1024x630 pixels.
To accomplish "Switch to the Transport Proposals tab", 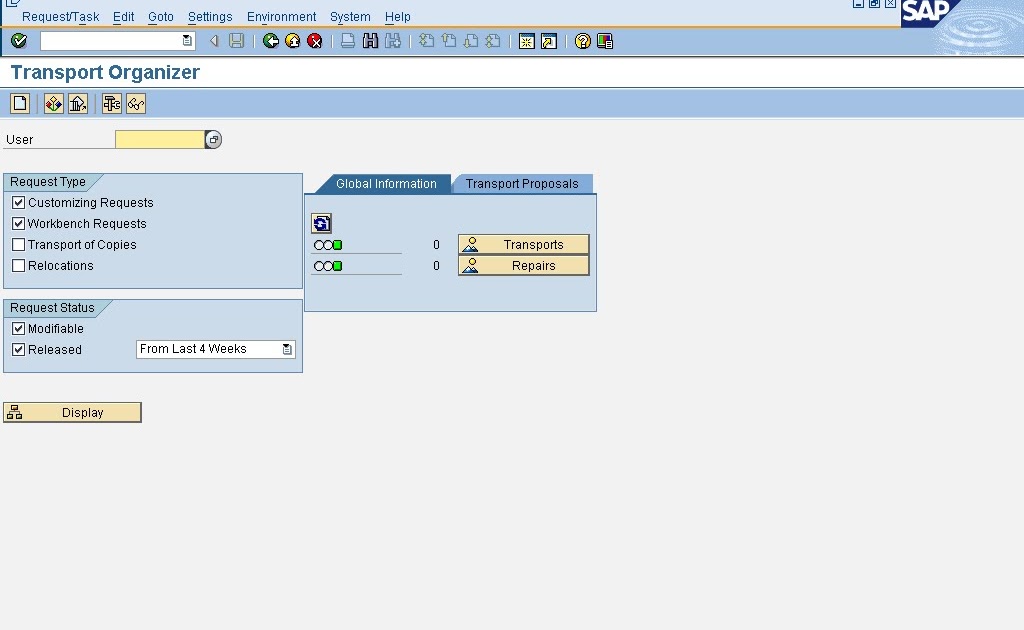I will 523,183.
